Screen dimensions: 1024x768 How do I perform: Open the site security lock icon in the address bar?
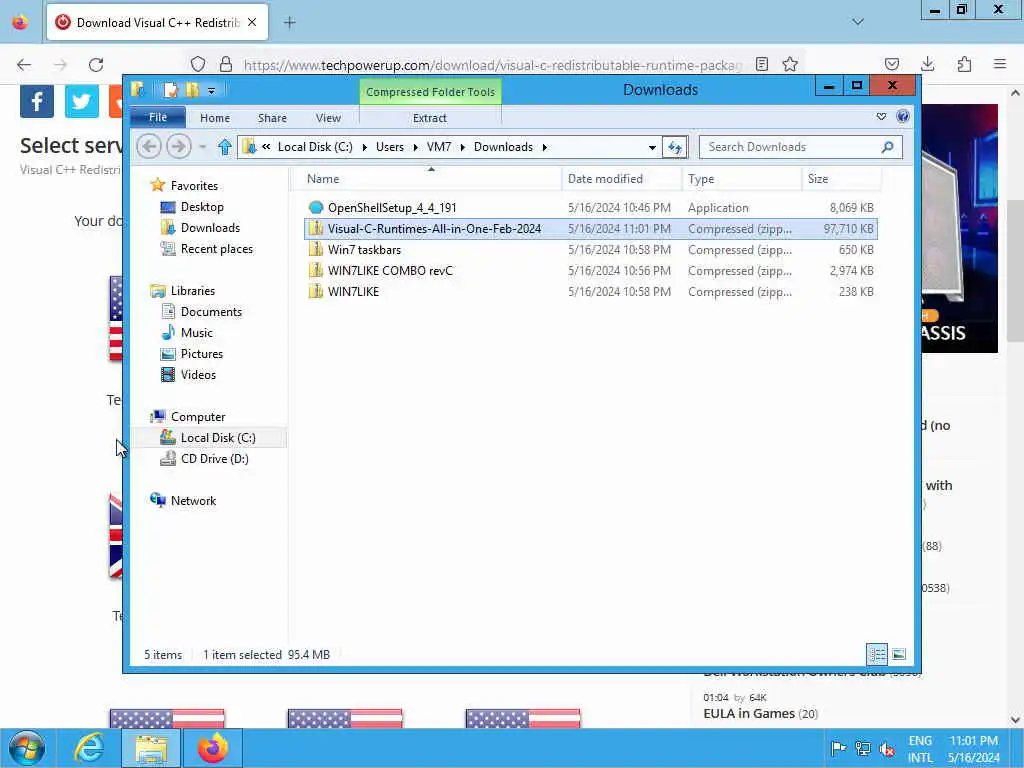226,64
